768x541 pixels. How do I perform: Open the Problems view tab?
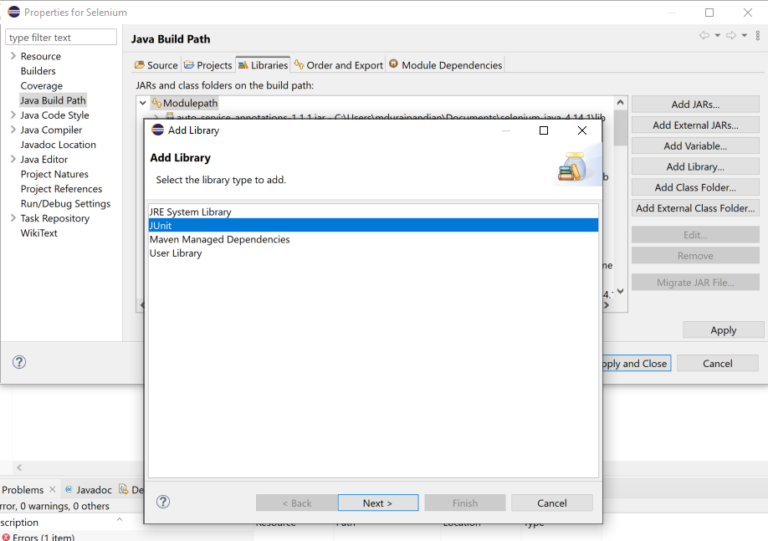[x=23, y=490]
